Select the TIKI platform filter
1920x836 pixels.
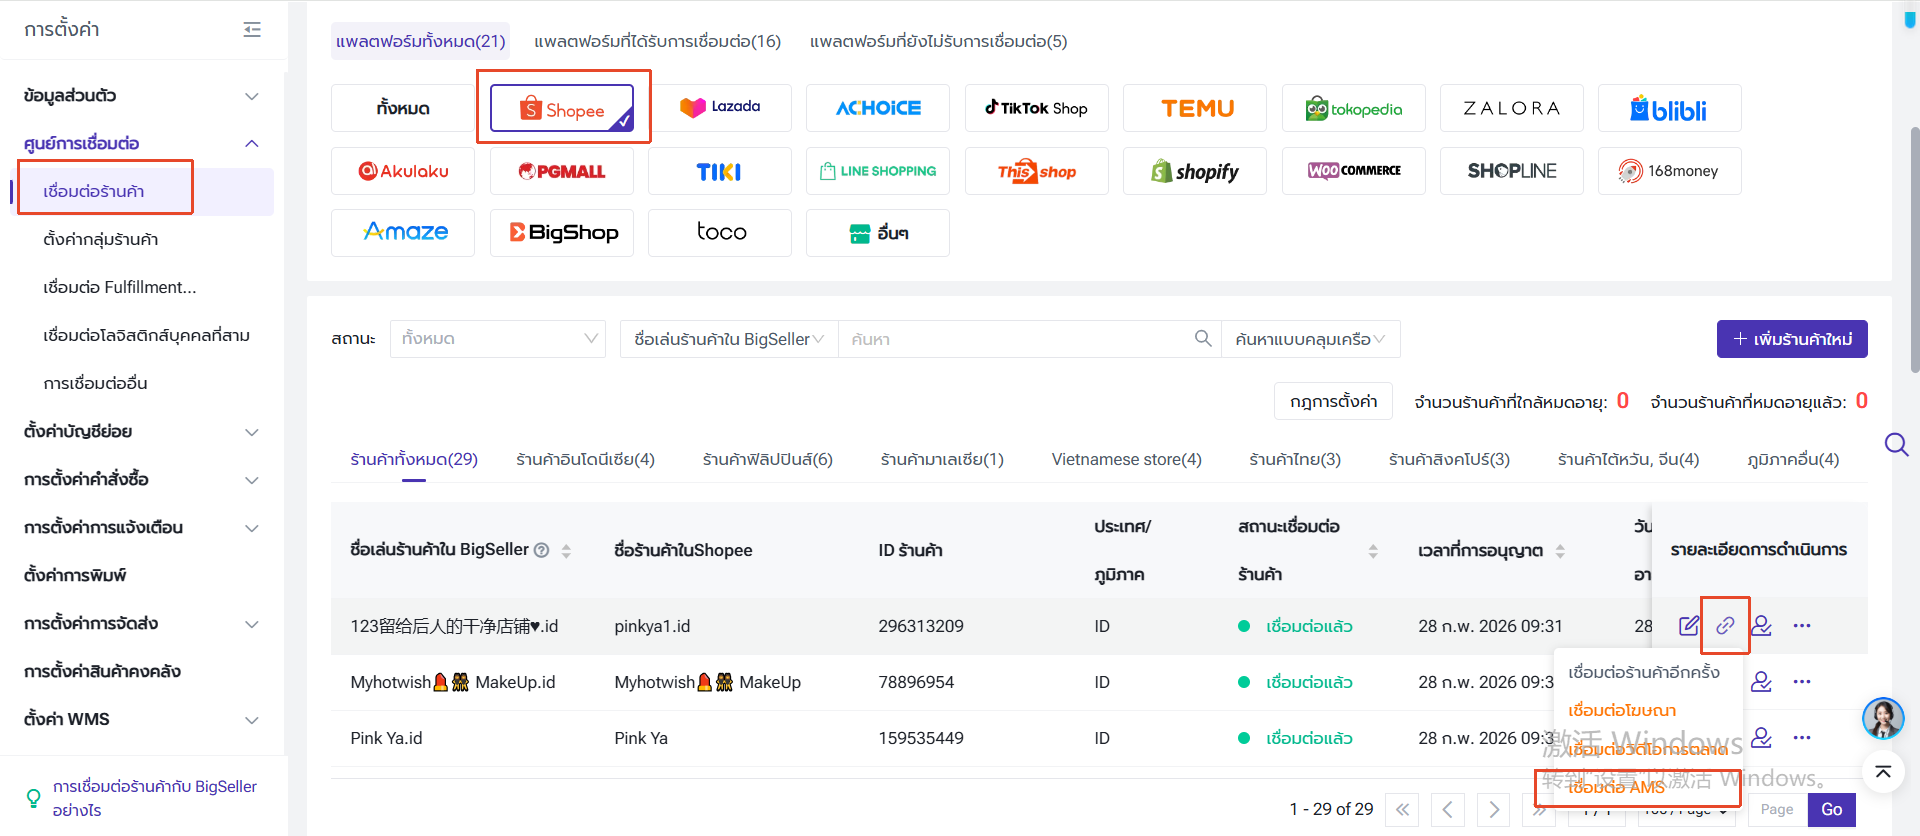click(720, 171)
